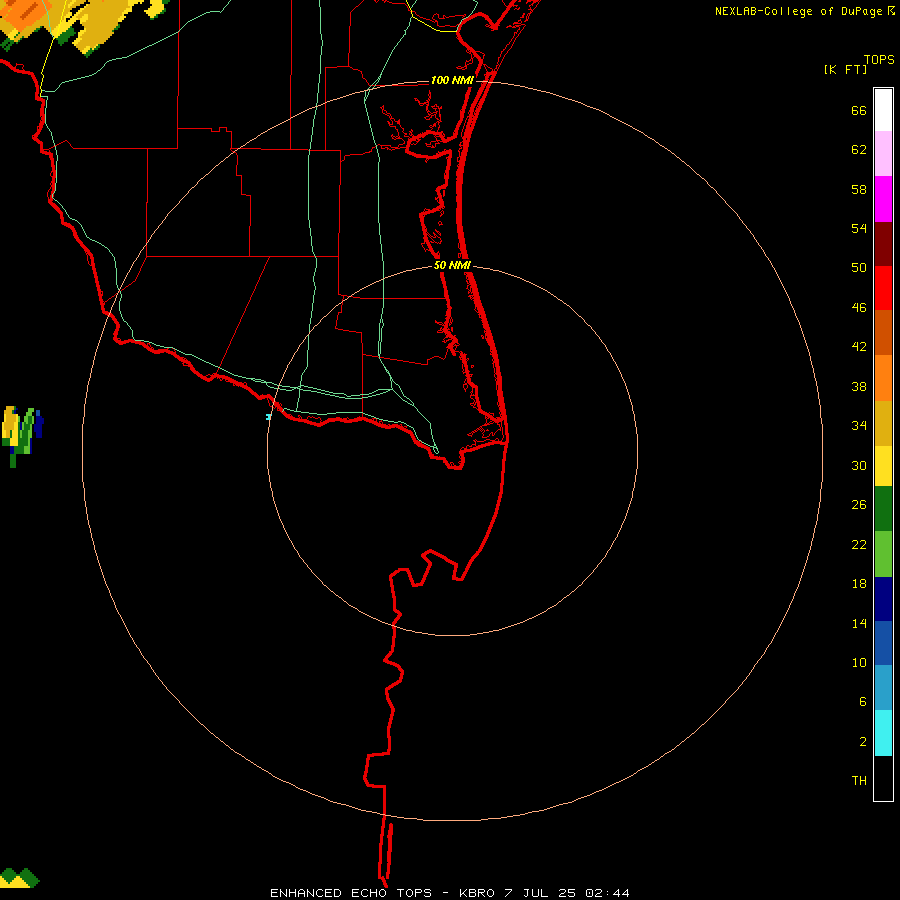Click the 58 legend value
The width and height of the screenshot is (900, 900).
[859, 189]
